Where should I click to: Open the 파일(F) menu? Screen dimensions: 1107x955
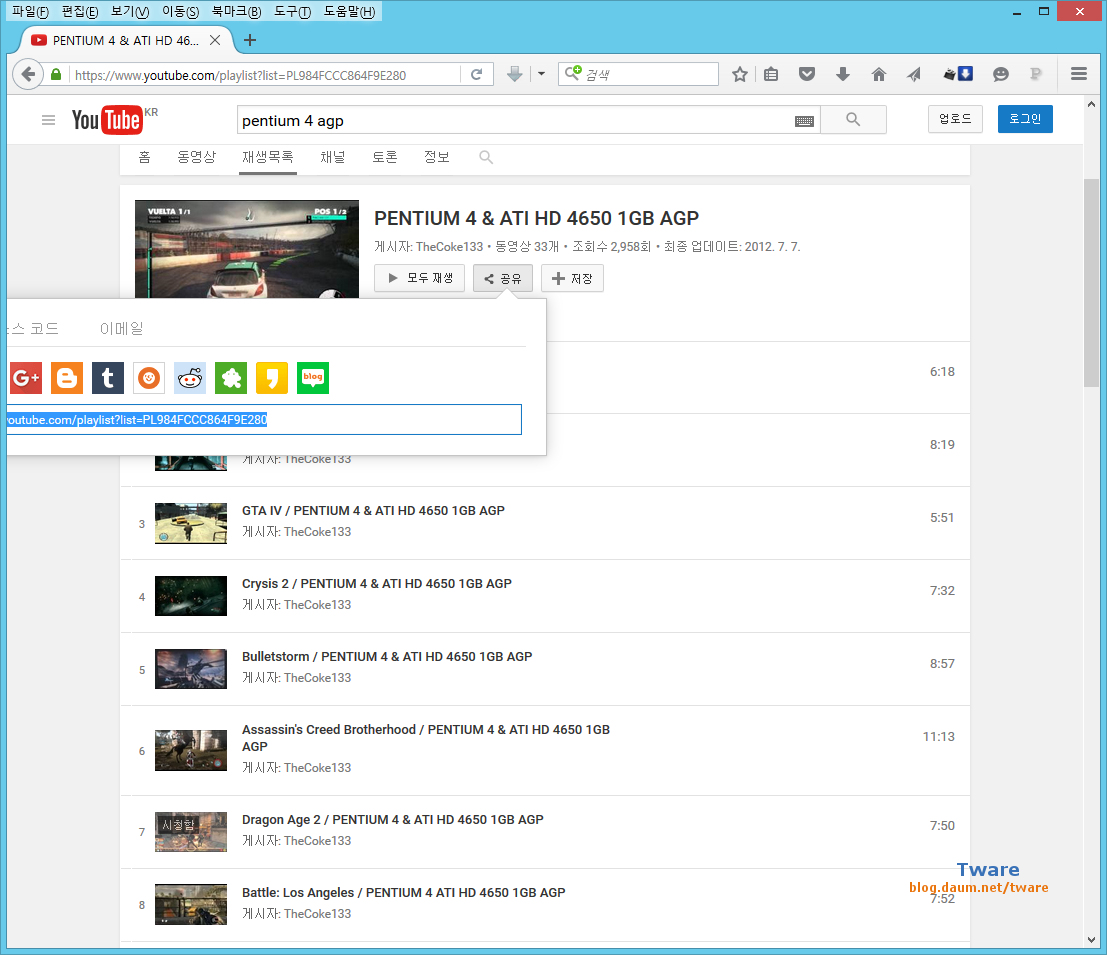pos(30,11)
